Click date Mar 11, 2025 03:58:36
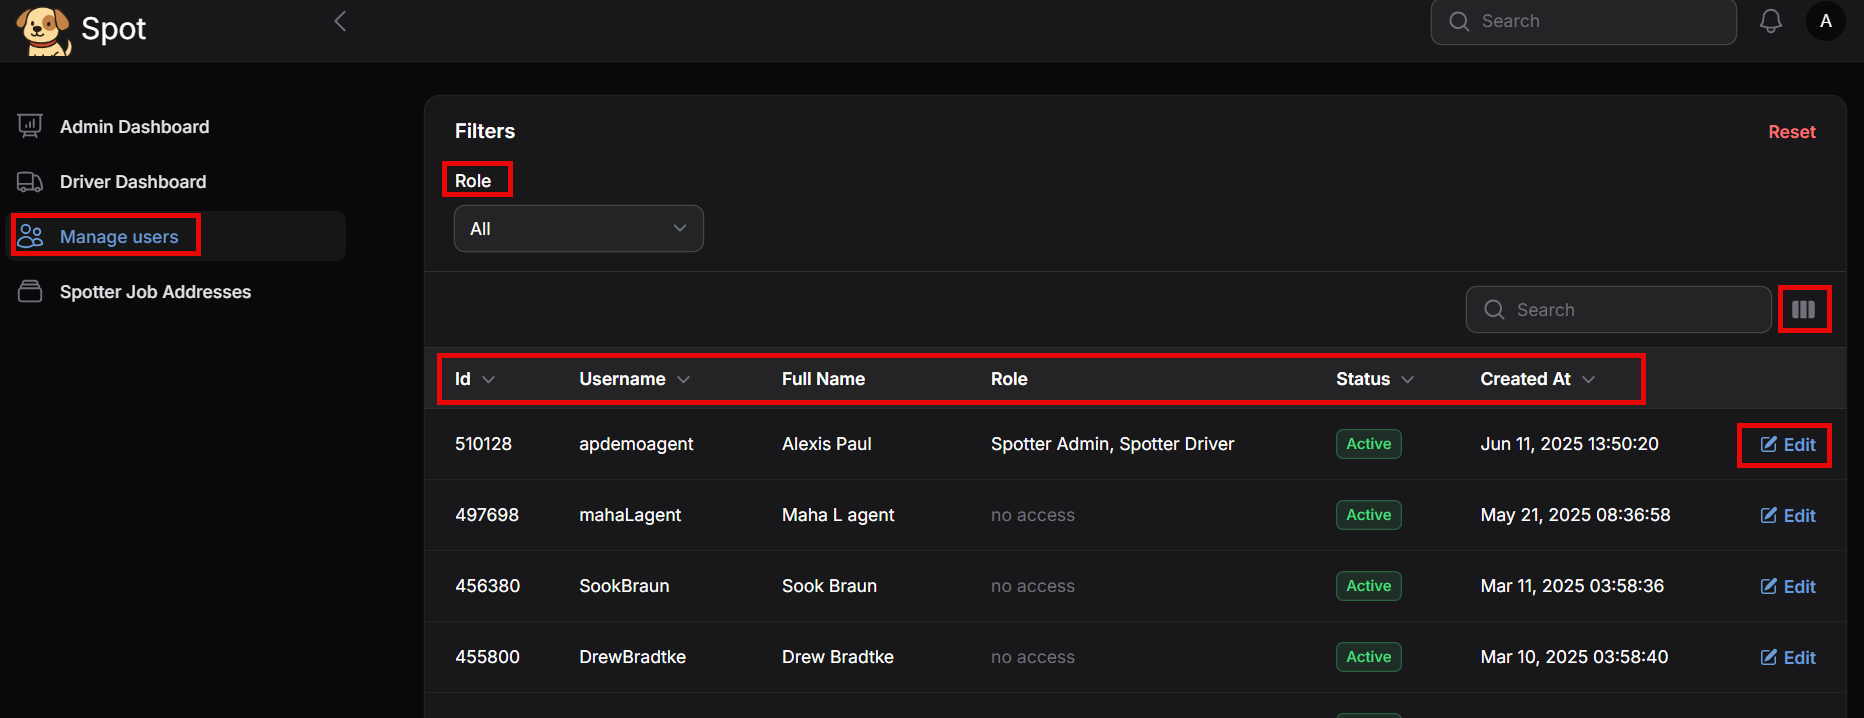This screenshot has width=1864, height=718. [x=1572, y=586]
